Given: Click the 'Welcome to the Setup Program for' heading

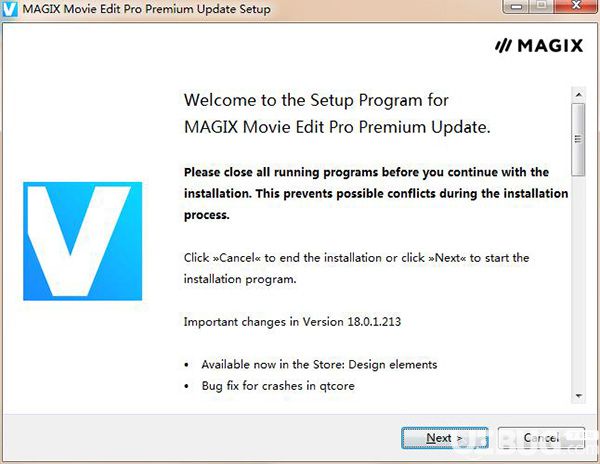Looking at the screenshot, I should click(316, 101).
